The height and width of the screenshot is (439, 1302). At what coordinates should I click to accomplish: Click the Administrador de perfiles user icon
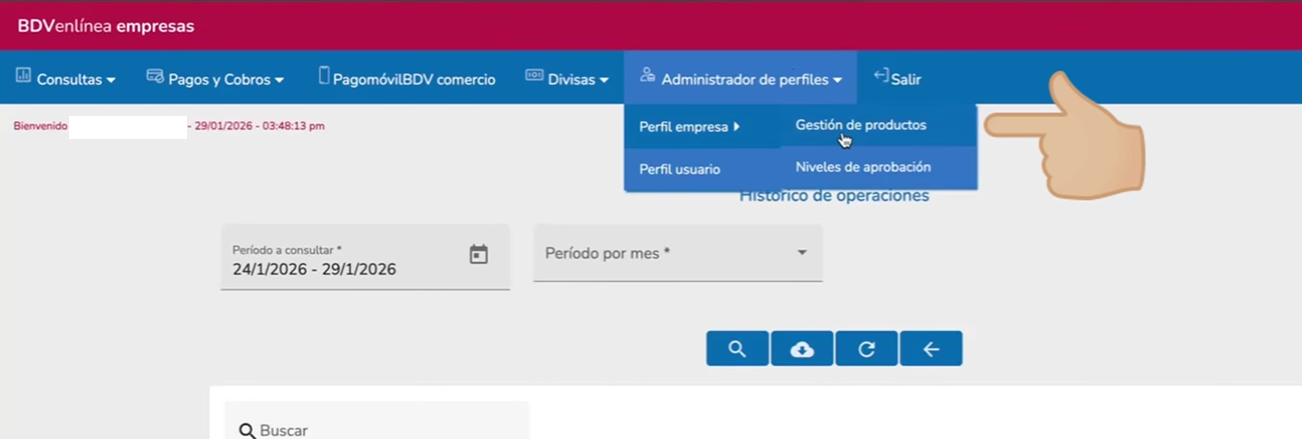point(647,75)
